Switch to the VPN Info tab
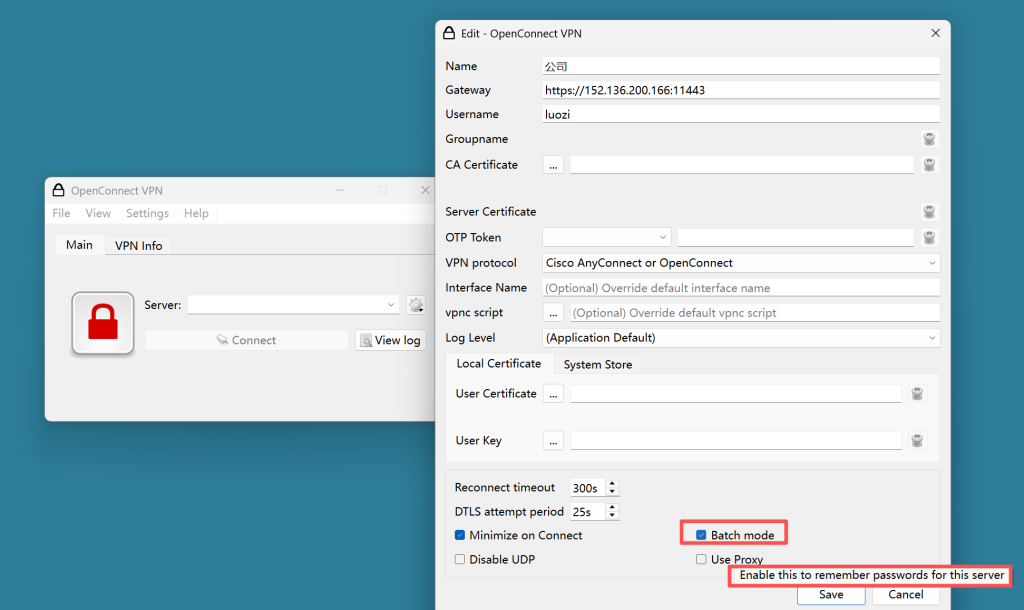The height and width of the screenshot is (610, 1024). [138, 245]
